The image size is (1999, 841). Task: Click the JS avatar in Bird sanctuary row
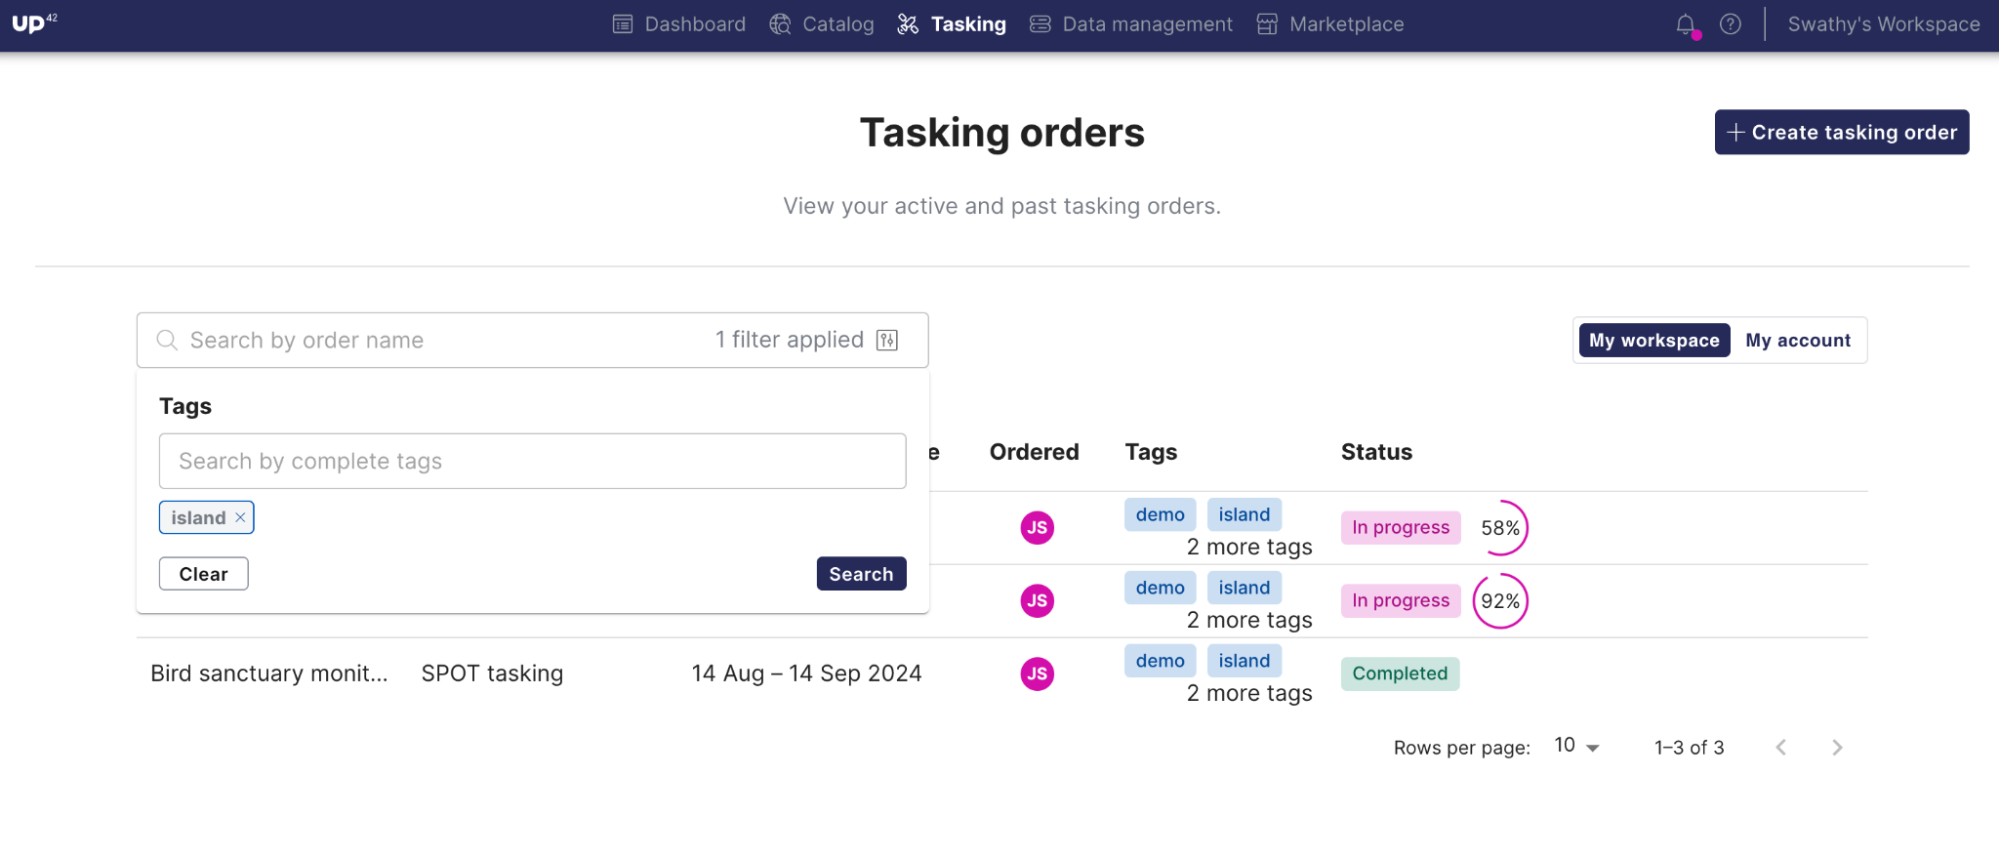(1037, 673)
